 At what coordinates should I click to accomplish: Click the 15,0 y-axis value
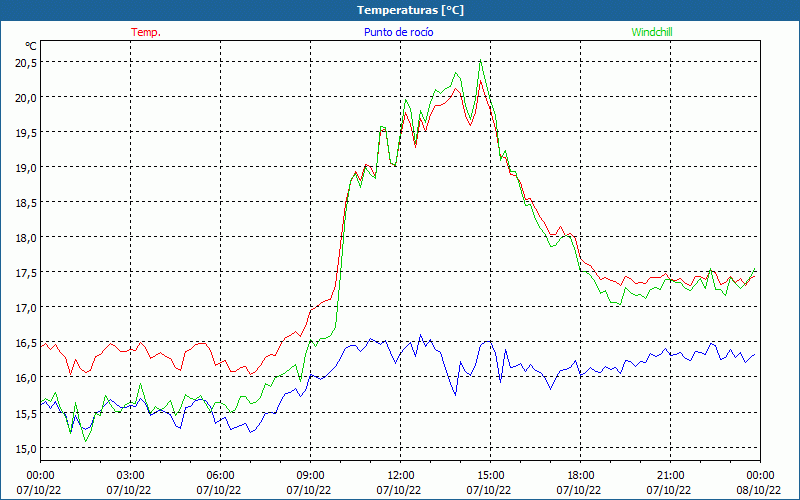pos(24,448)
